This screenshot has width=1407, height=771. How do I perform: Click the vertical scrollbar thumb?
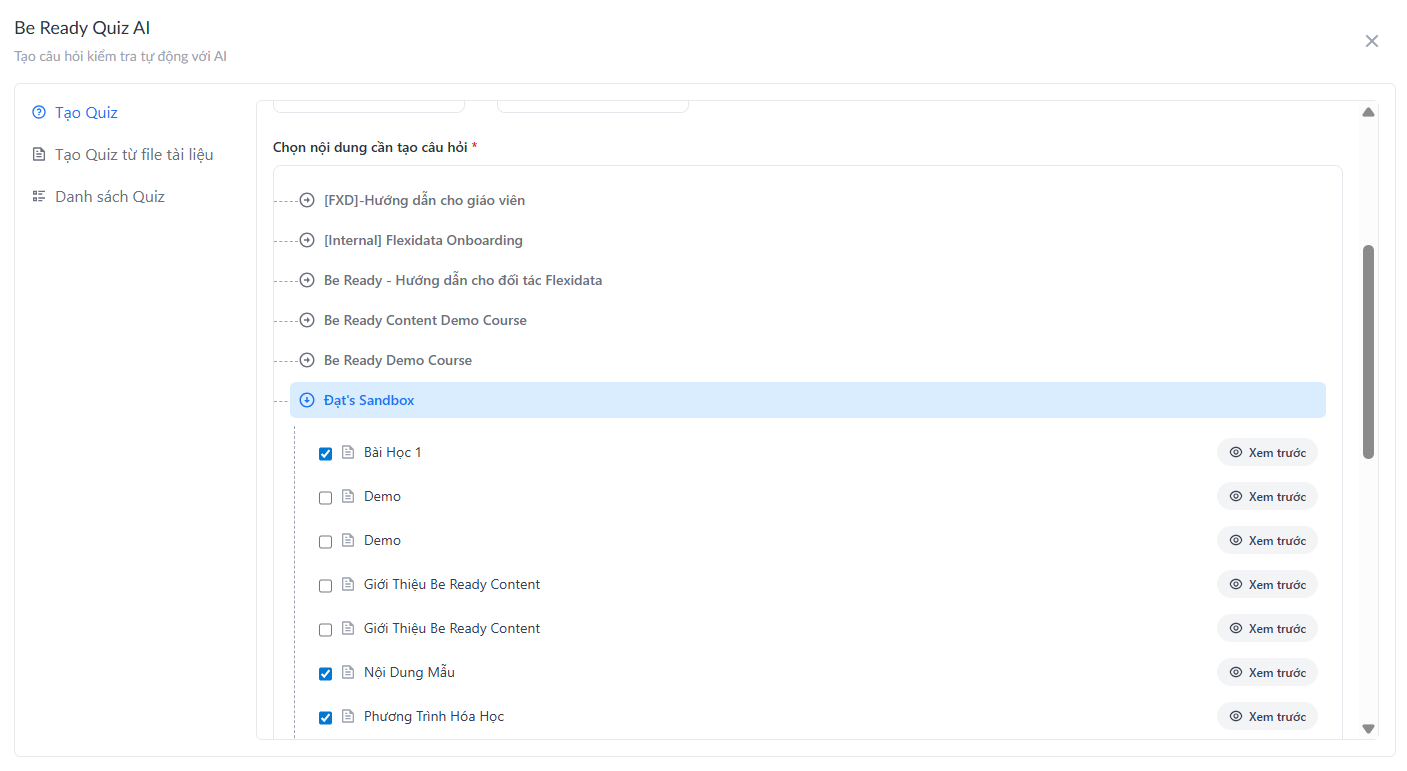pyautogui.click(x=1368, y=352)
